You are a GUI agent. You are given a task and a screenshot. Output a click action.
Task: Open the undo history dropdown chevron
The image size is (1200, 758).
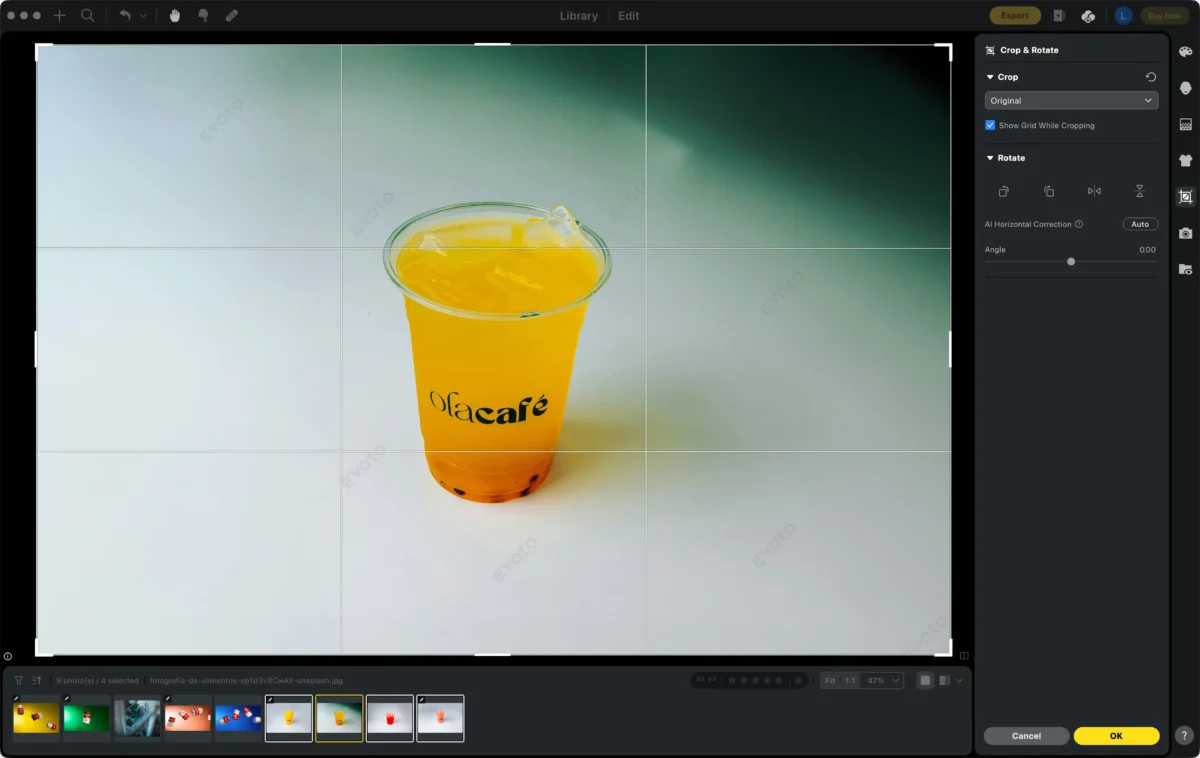[143, 16]
